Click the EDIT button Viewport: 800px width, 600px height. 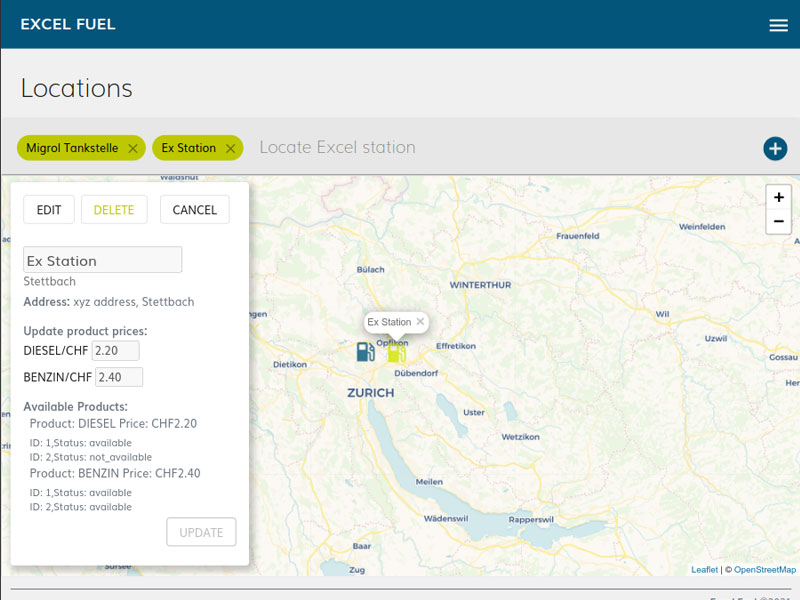pyautogui.click(x=49, y=210)
